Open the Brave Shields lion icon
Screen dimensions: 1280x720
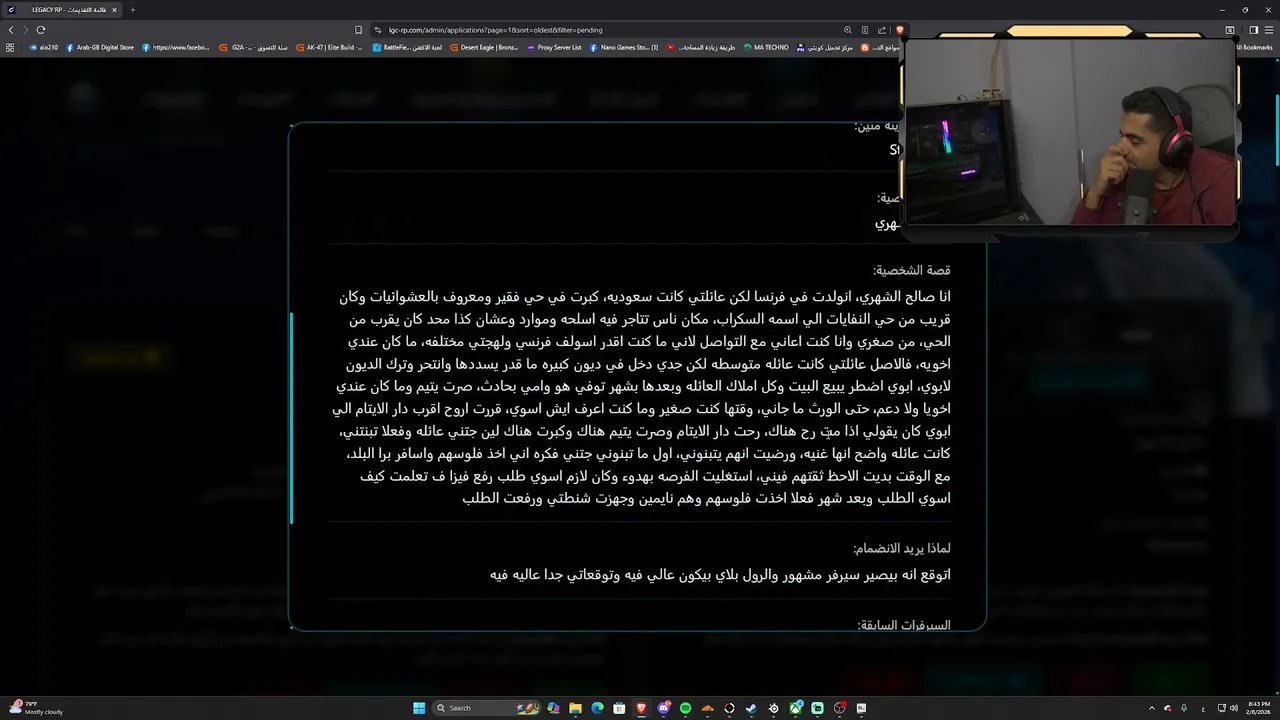coord(899,30)
